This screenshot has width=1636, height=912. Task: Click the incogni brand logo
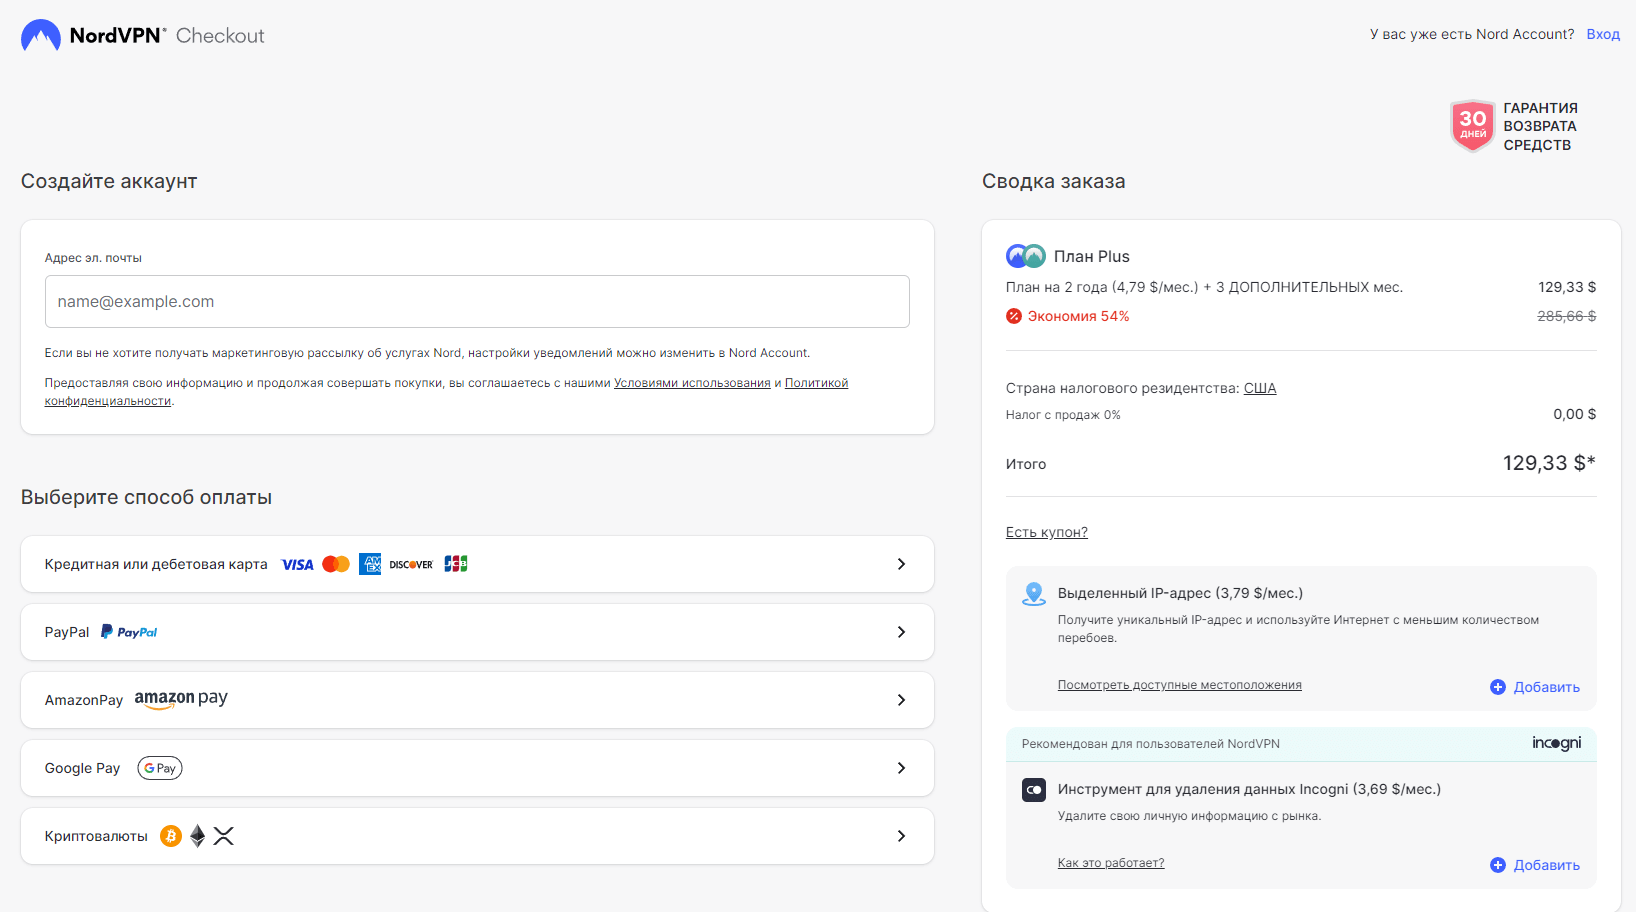[x=1556, y=743]
